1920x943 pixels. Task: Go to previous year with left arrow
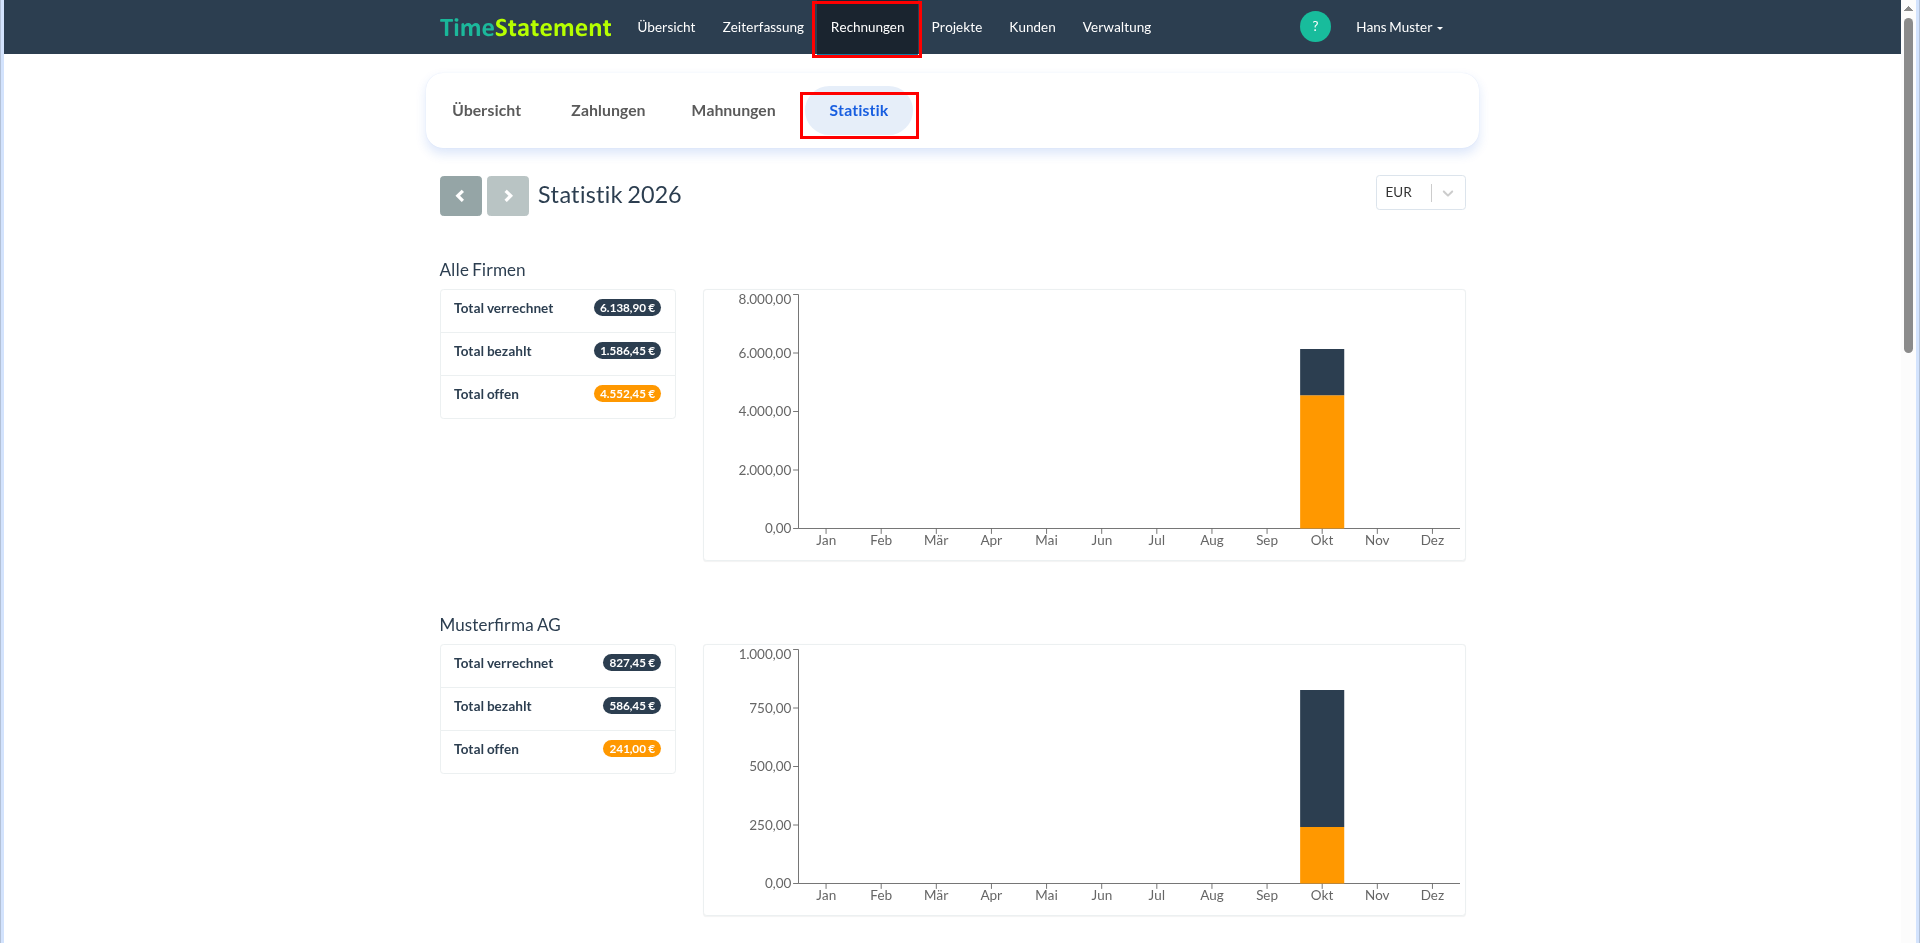tap(460, 196)
